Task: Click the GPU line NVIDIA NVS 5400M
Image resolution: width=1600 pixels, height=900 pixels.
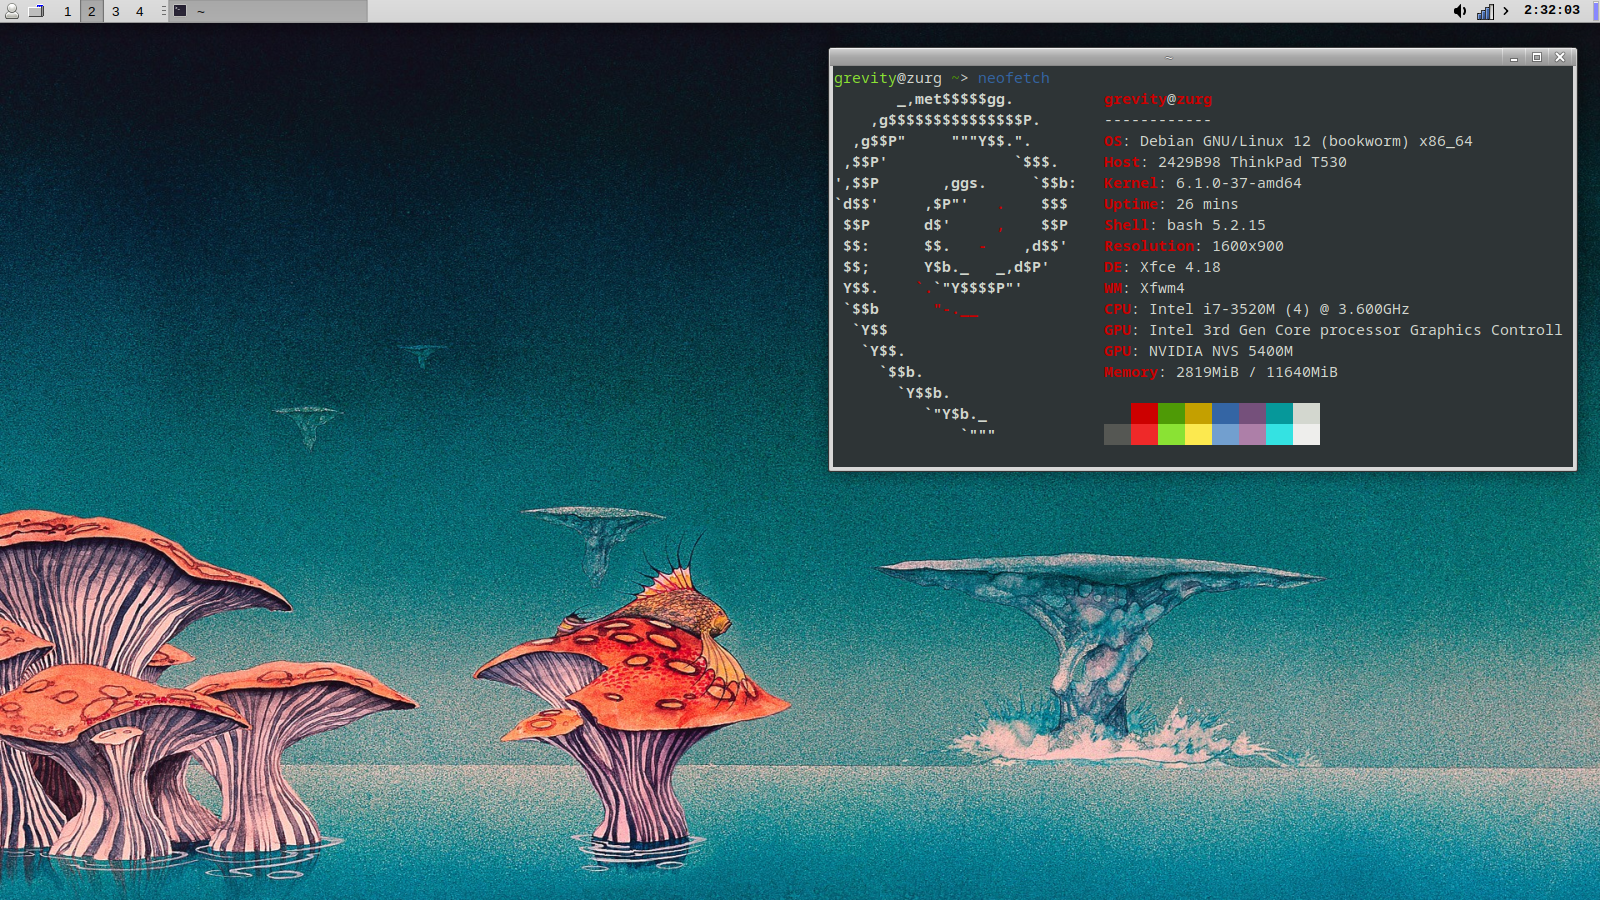Action: pos(1198,351)
